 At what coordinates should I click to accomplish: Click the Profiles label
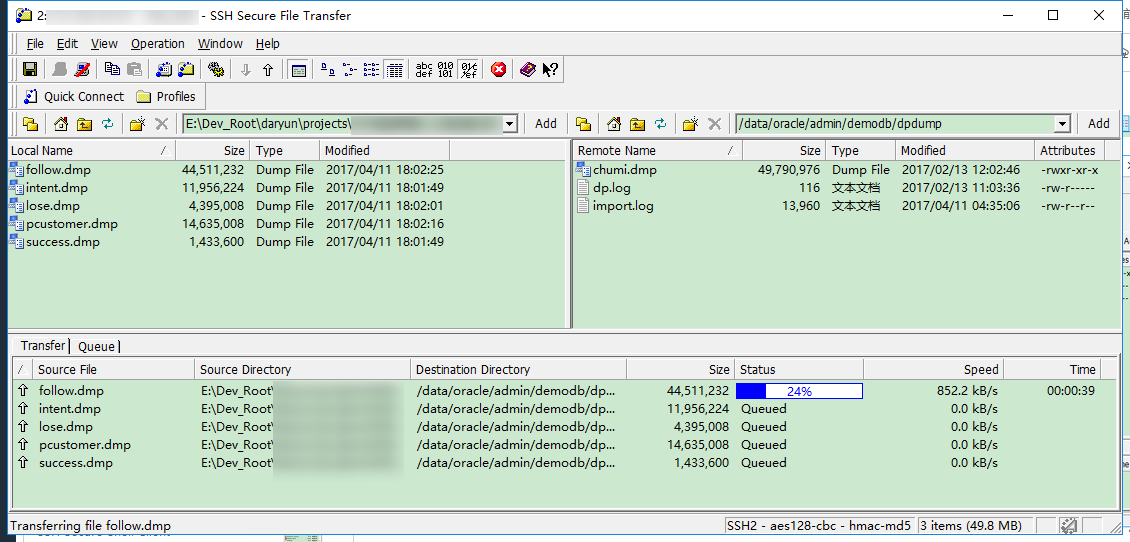coord(176,97)
